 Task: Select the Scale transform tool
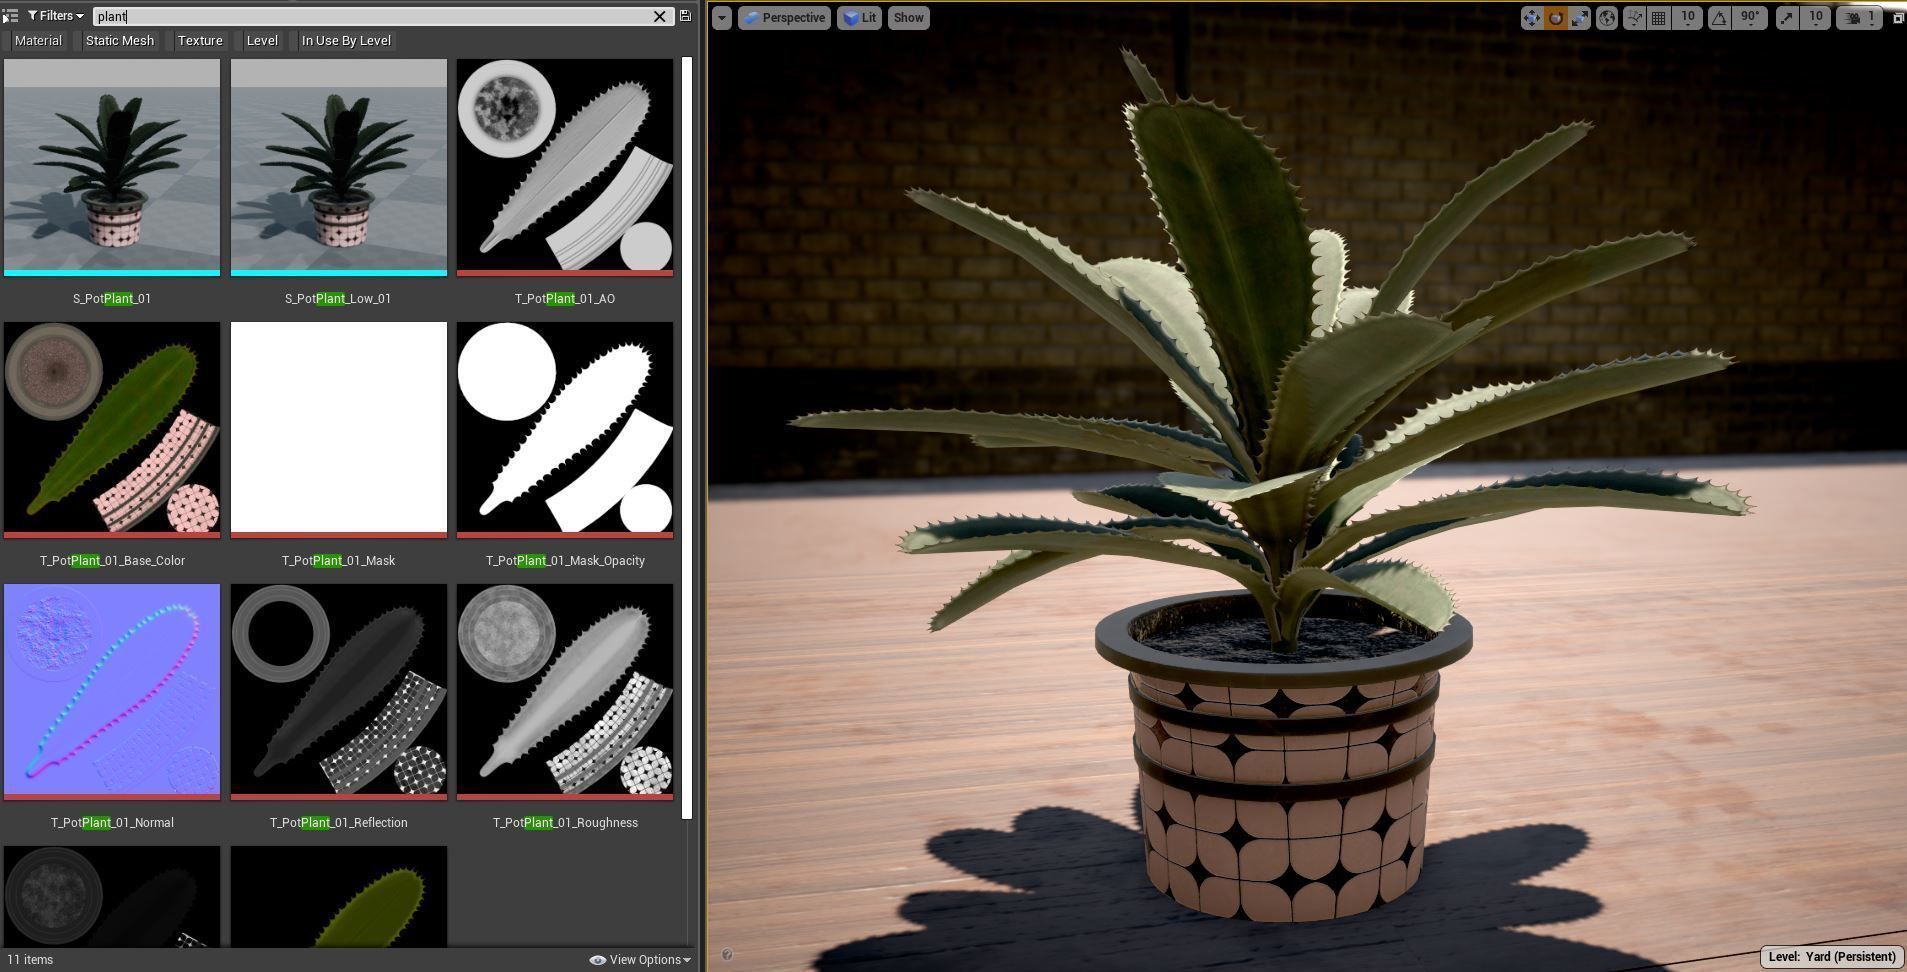[x=1580, y=18]
